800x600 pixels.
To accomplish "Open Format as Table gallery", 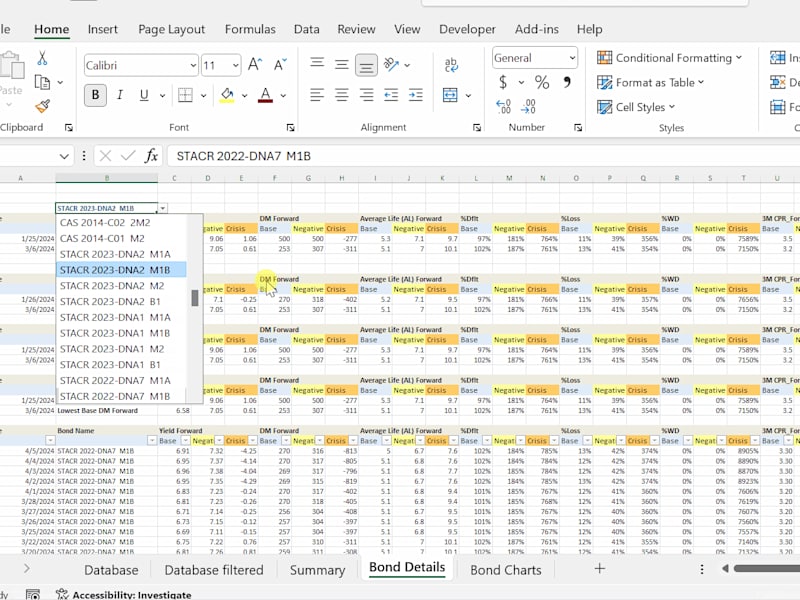I will (651, 82).
